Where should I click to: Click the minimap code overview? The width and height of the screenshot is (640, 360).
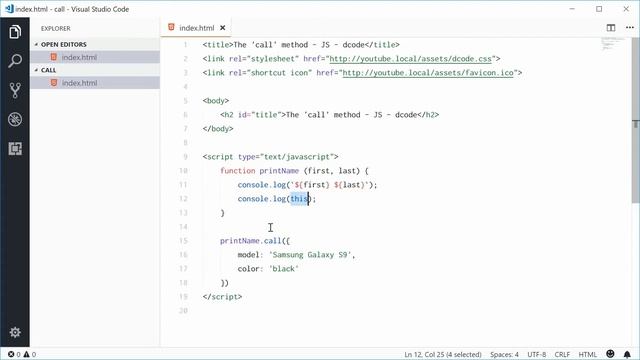[613, 44]
